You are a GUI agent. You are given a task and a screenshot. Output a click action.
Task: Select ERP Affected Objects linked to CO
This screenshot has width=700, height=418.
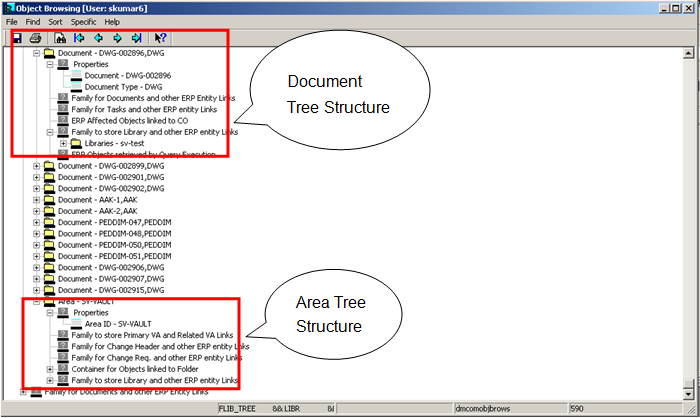point(131,120)
